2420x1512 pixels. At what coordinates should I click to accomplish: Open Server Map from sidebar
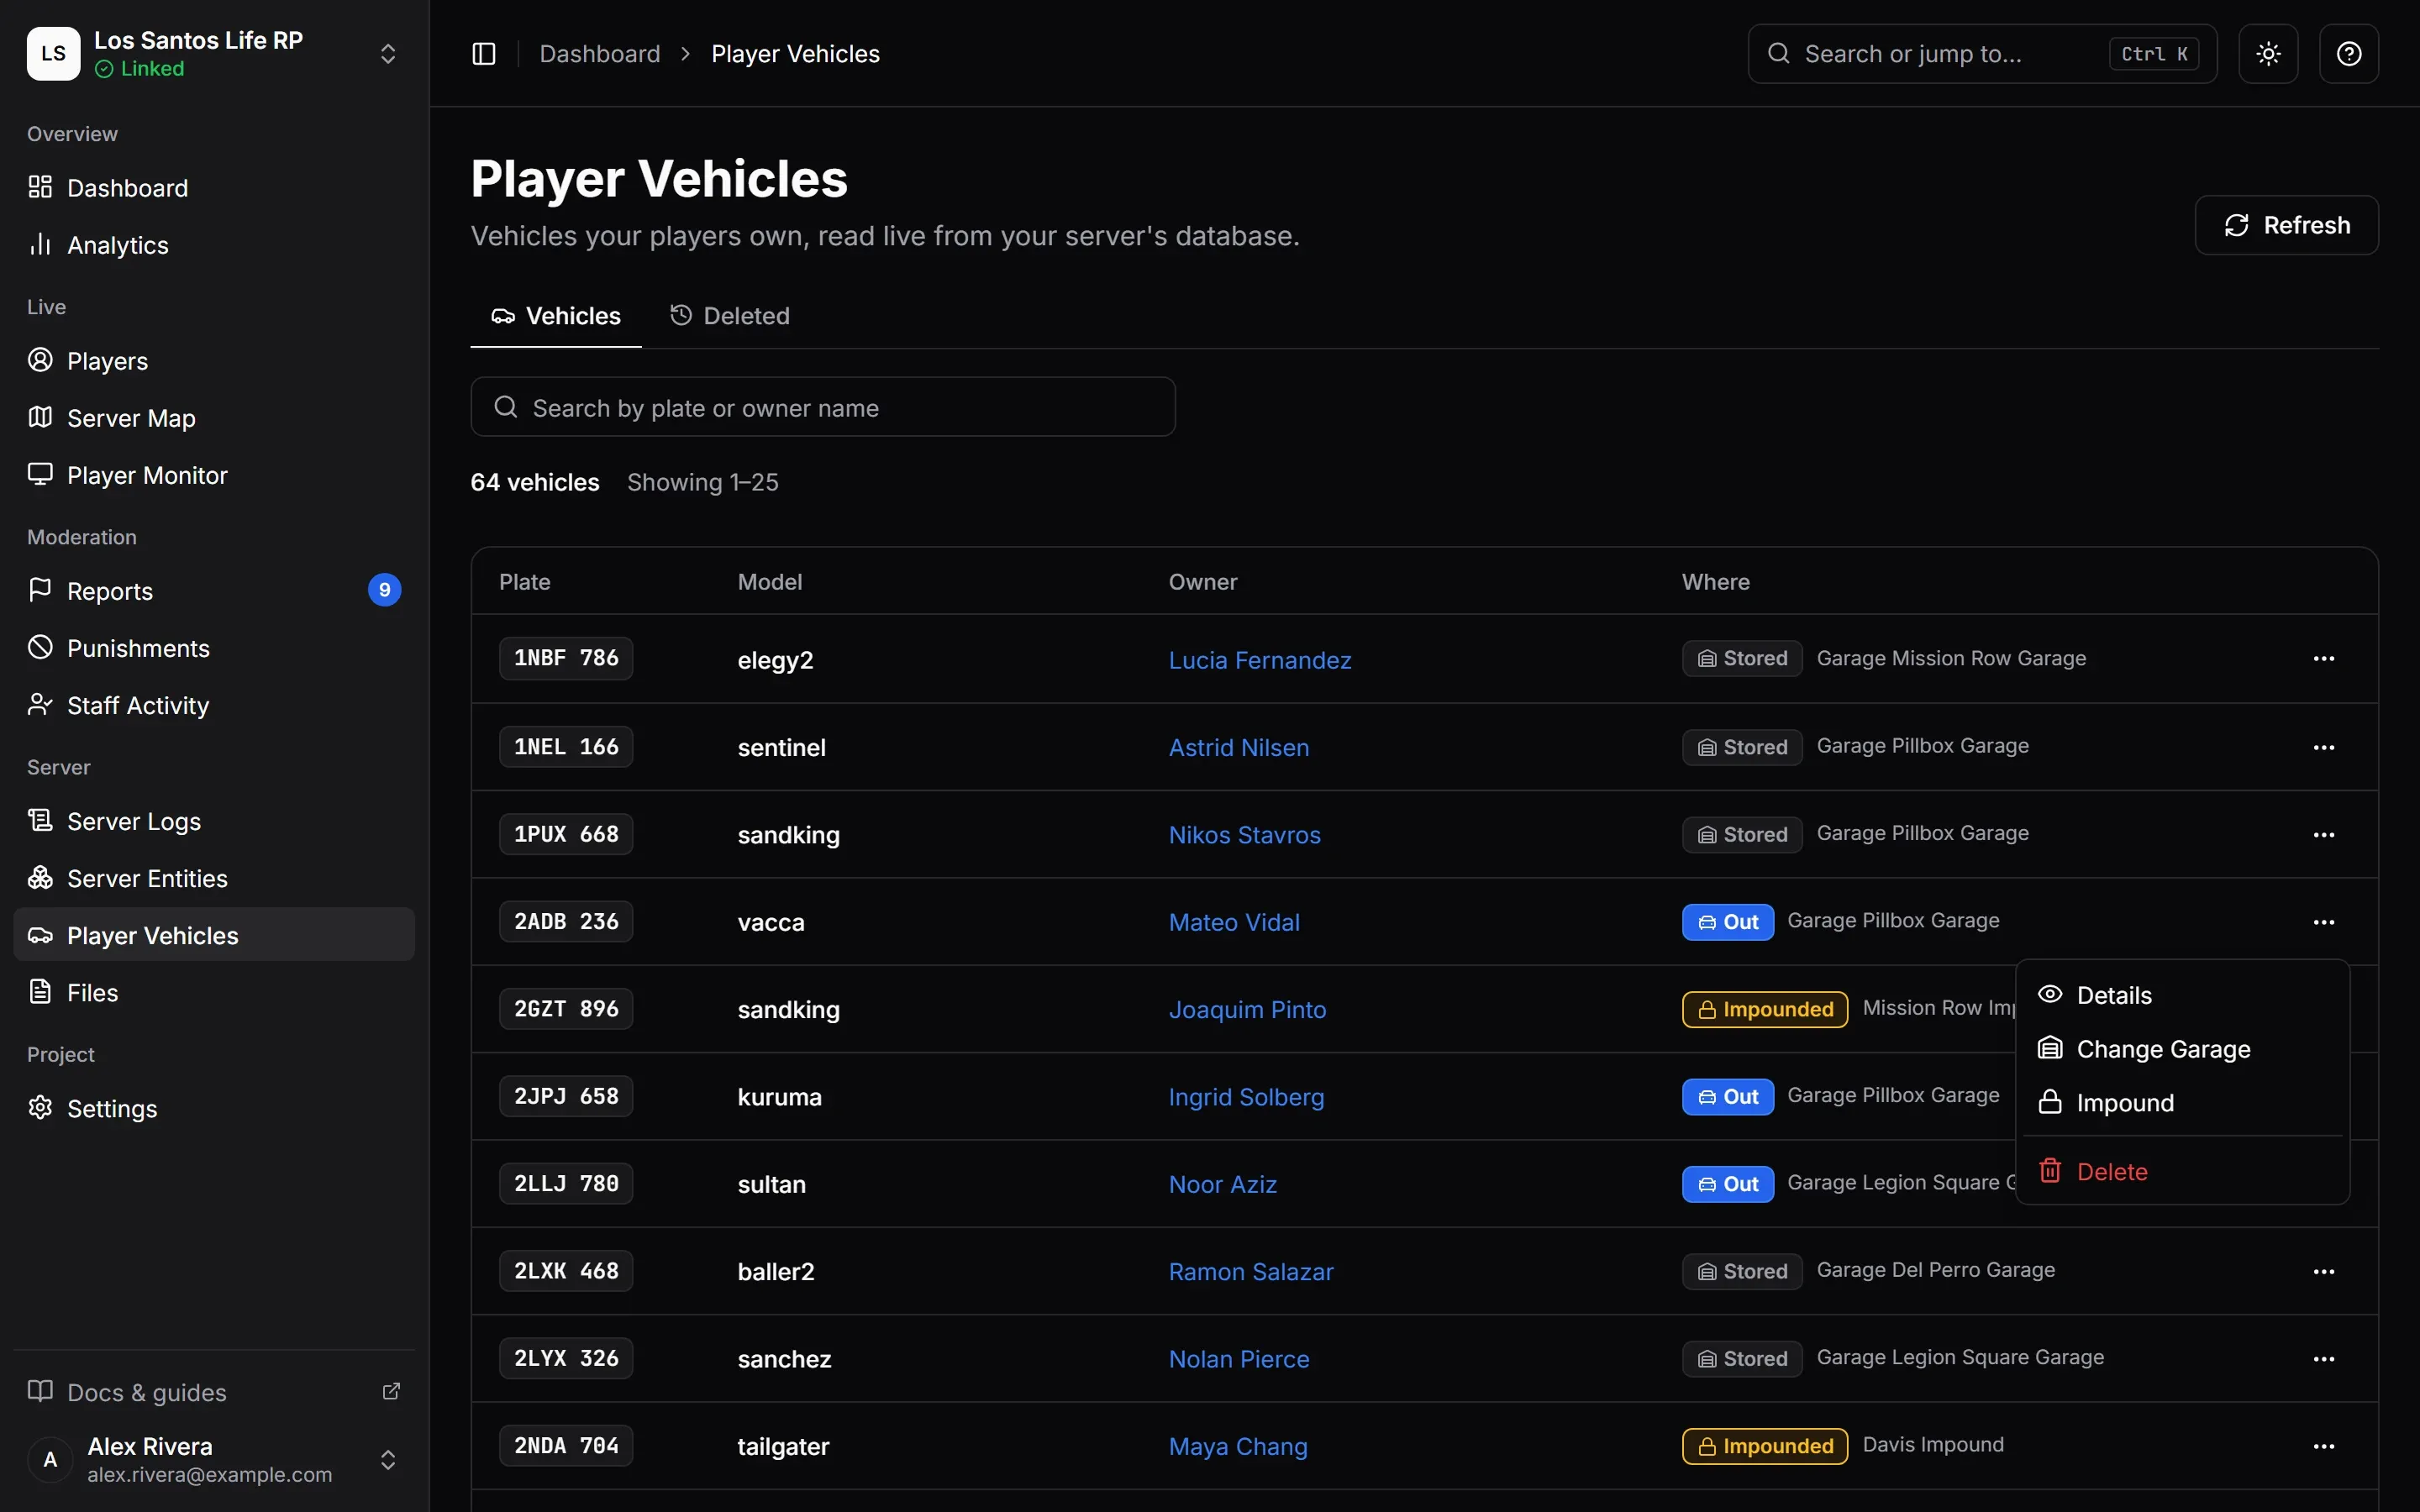point(214,418)
